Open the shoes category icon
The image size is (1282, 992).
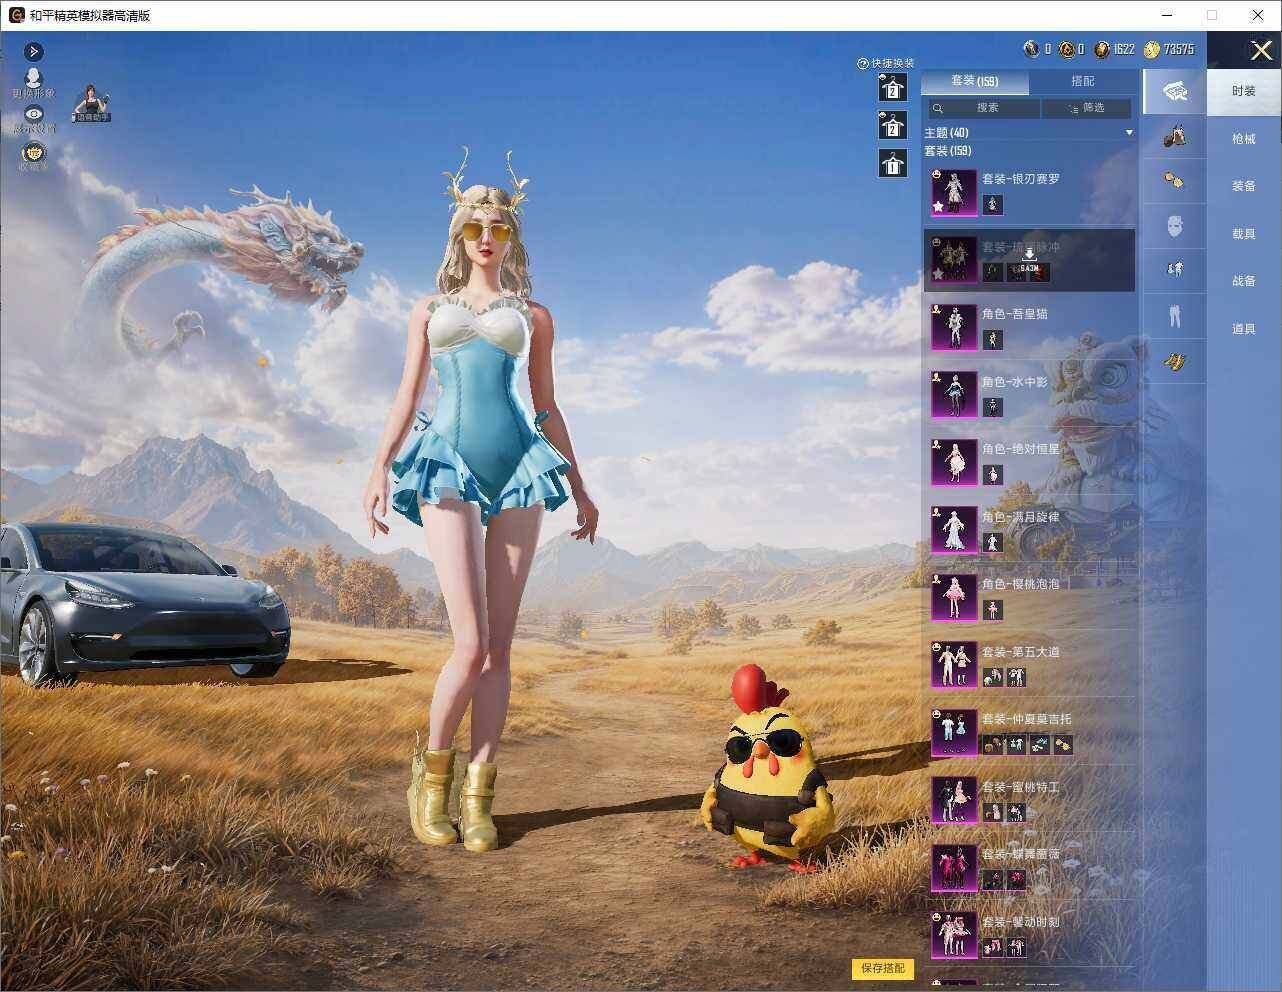tap(1175, 361)
